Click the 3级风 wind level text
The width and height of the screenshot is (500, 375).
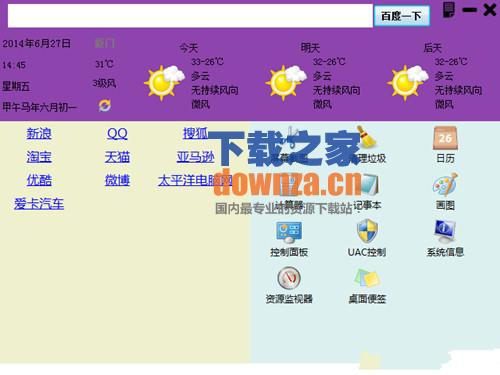[105, 83]
